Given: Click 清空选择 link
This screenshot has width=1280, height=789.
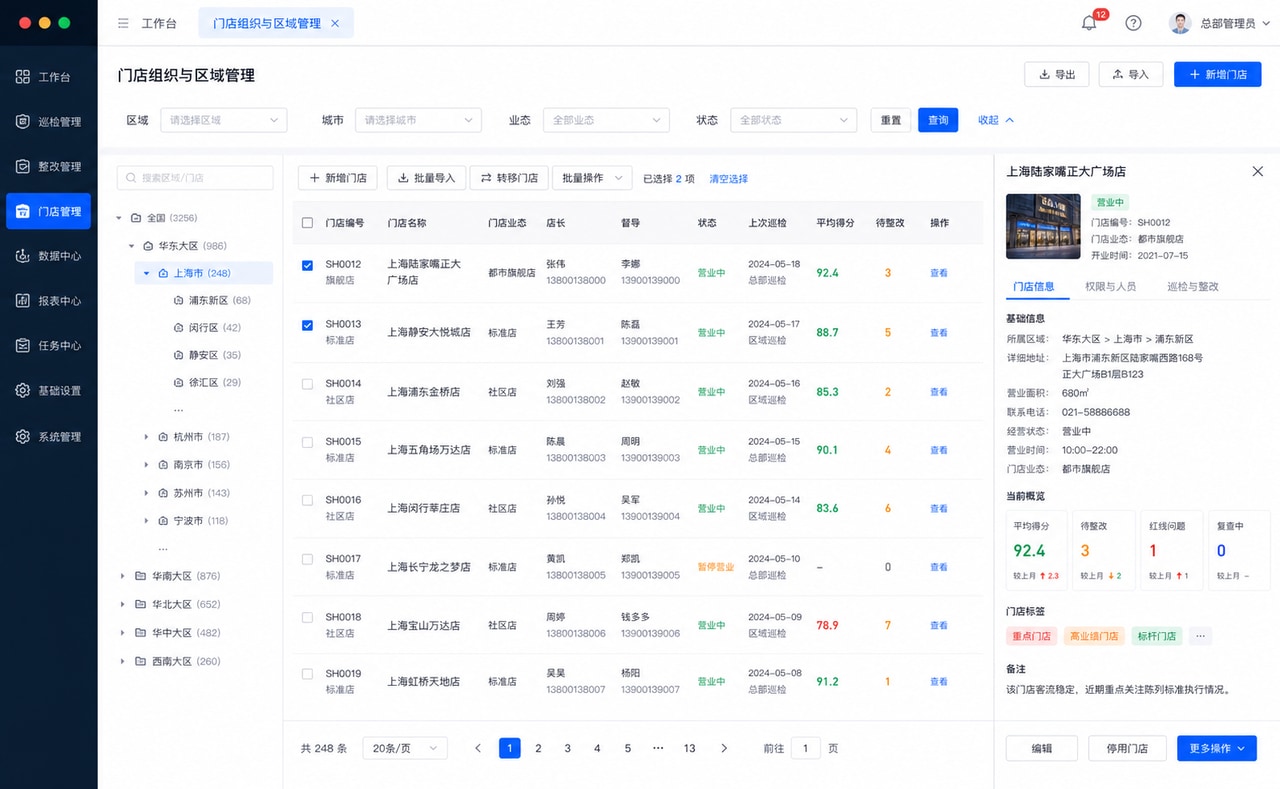Looking at the screenshot, I should (729, 179).
